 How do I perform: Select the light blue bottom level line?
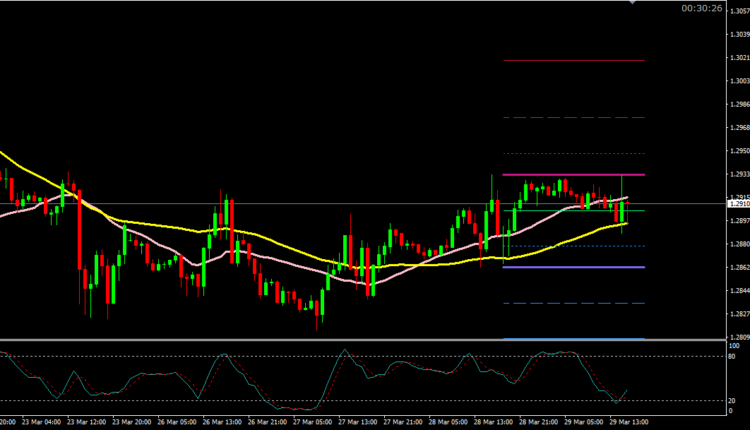(x=573, y=339)
